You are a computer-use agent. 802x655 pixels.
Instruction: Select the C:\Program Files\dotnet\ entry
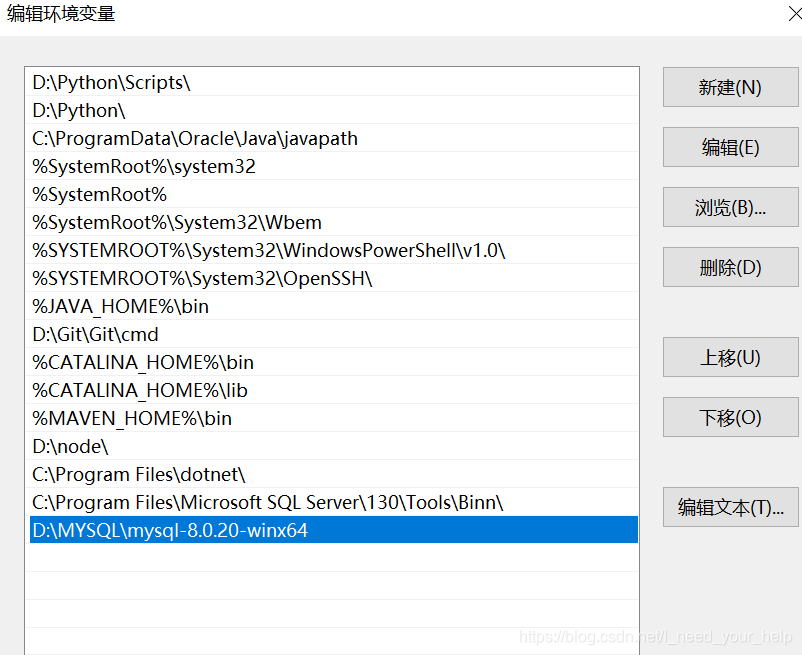click(332, 474)
